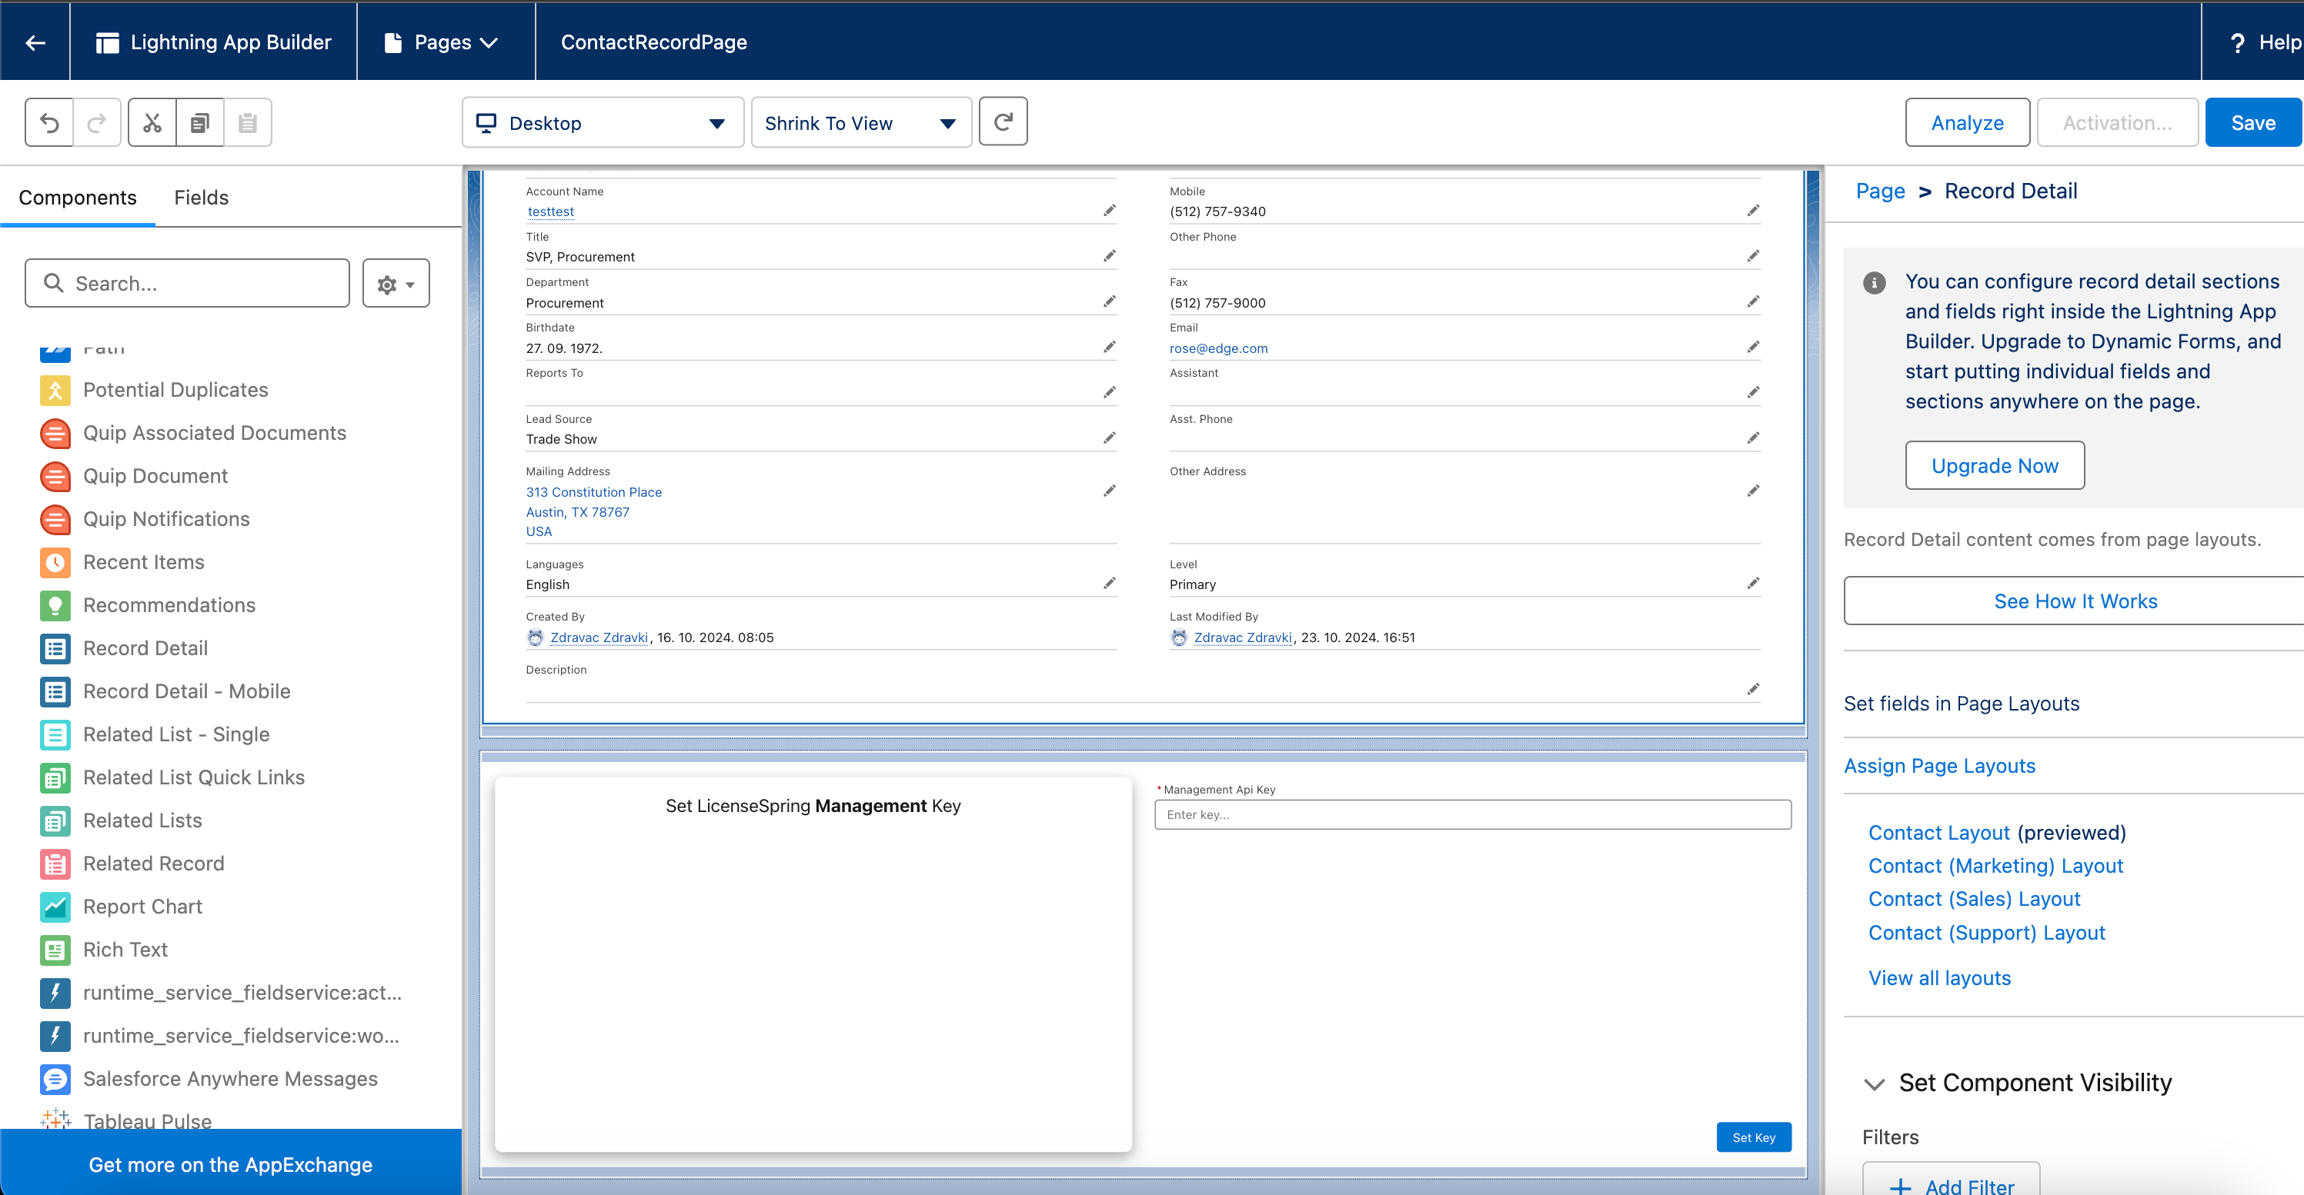
Task: Click the Upgrade Now button
Action: tap(1994, 465)
